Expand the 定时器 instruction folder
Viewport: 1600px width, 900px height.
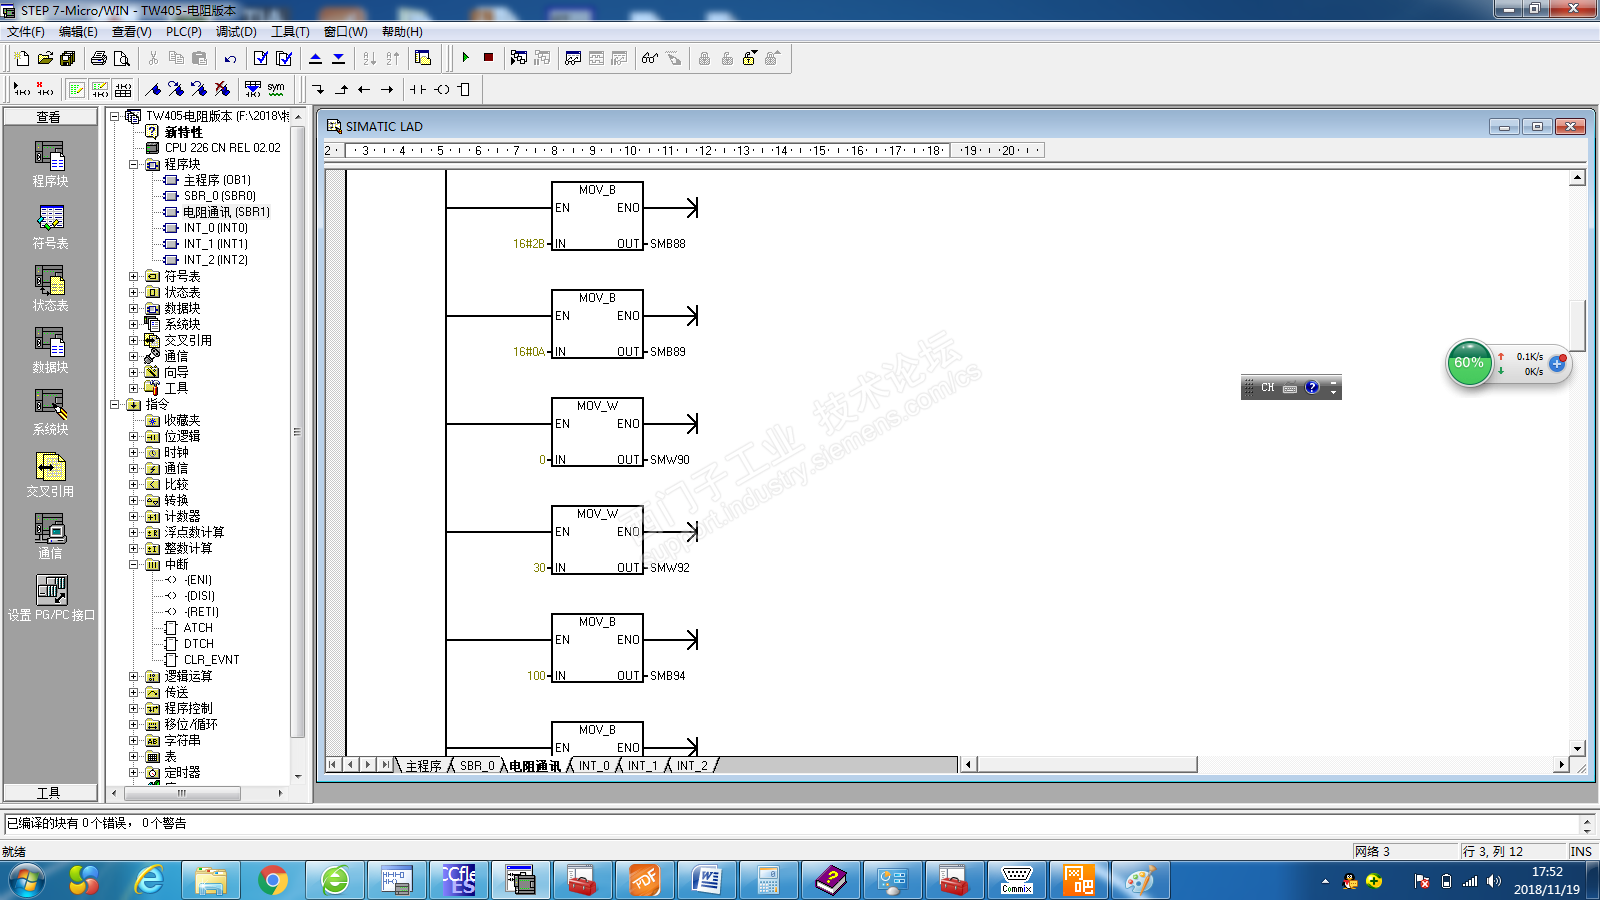[x=134, y=772]
